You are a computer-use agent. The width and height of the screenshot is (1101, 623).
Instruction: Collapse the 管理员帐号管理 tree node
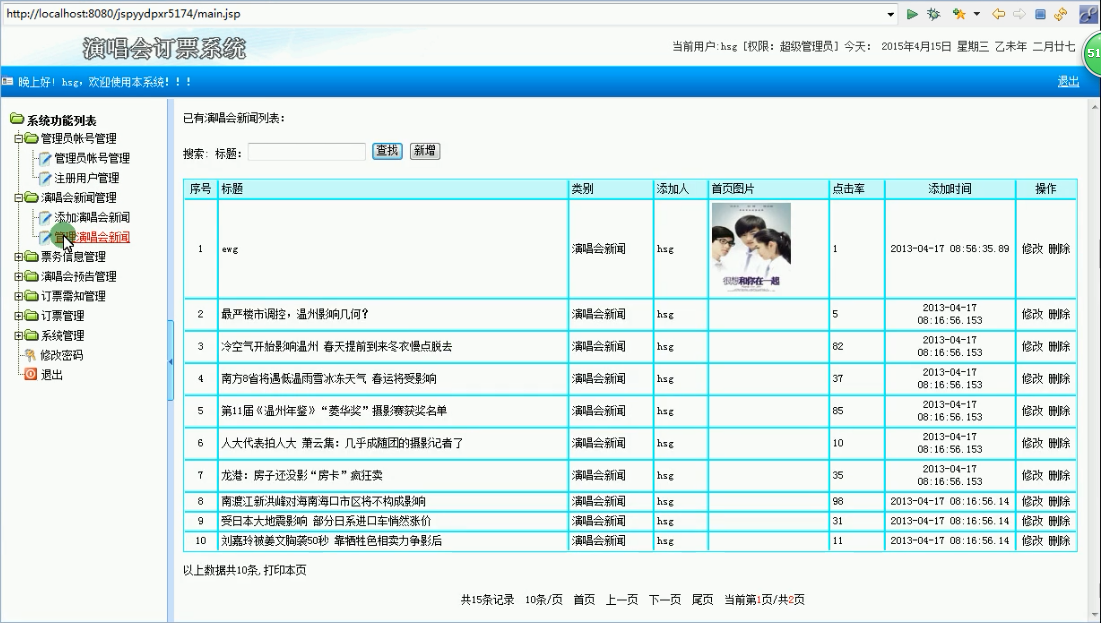(x=18, y=139)
